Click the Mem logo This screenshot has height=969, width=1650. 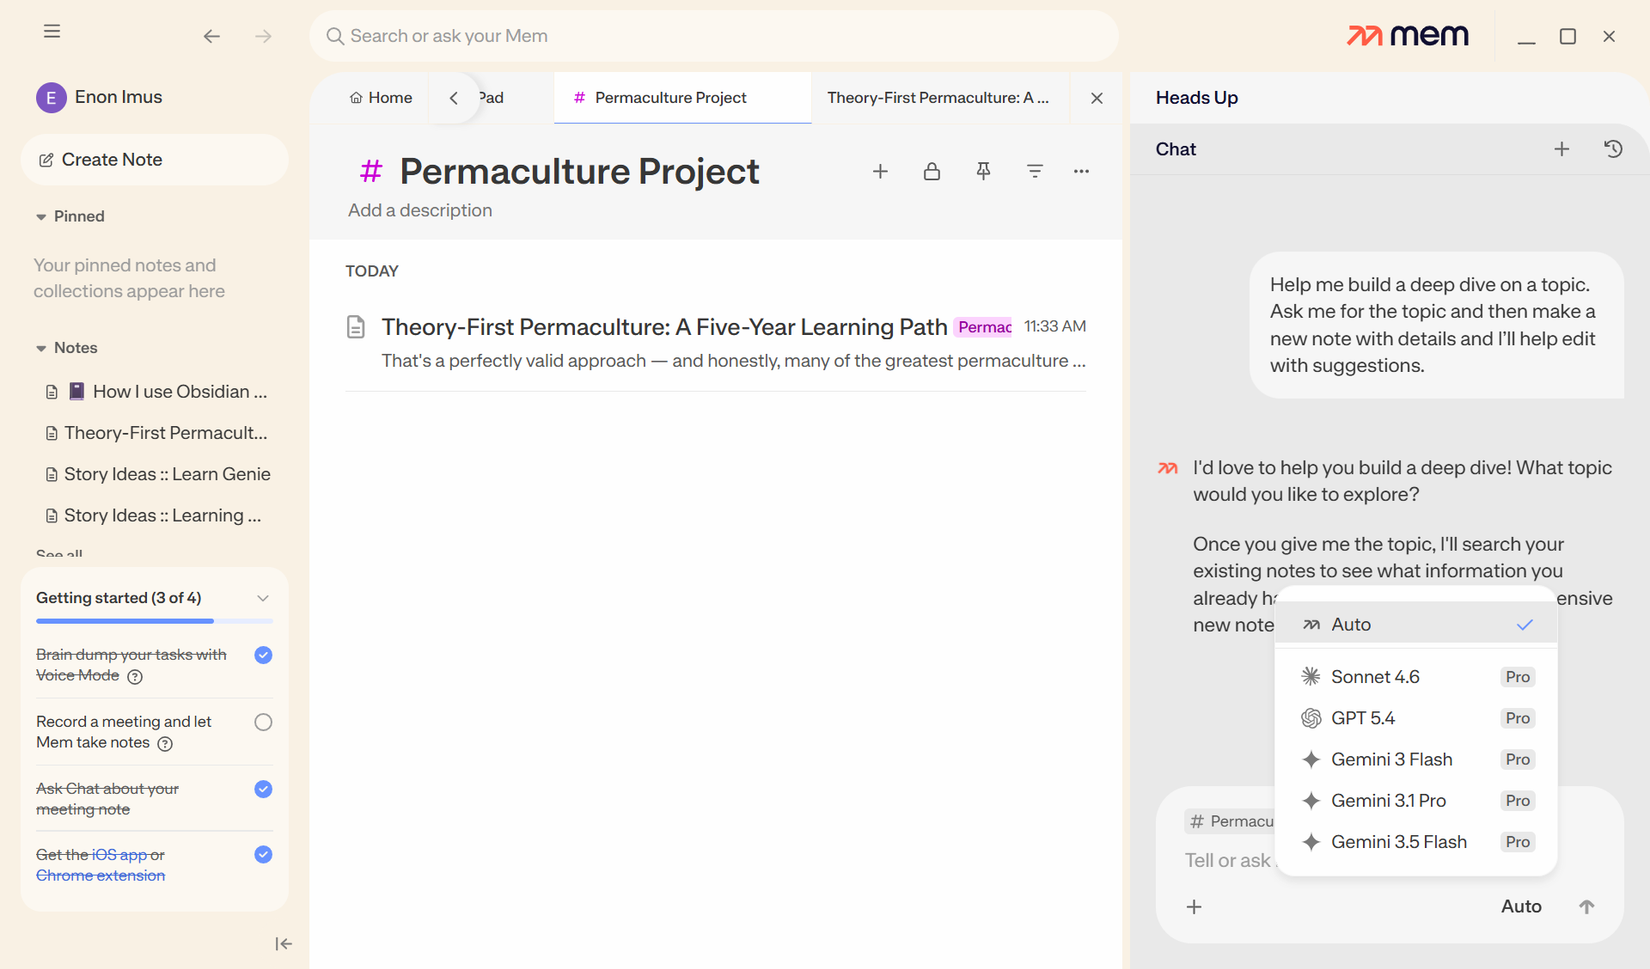1407,36
